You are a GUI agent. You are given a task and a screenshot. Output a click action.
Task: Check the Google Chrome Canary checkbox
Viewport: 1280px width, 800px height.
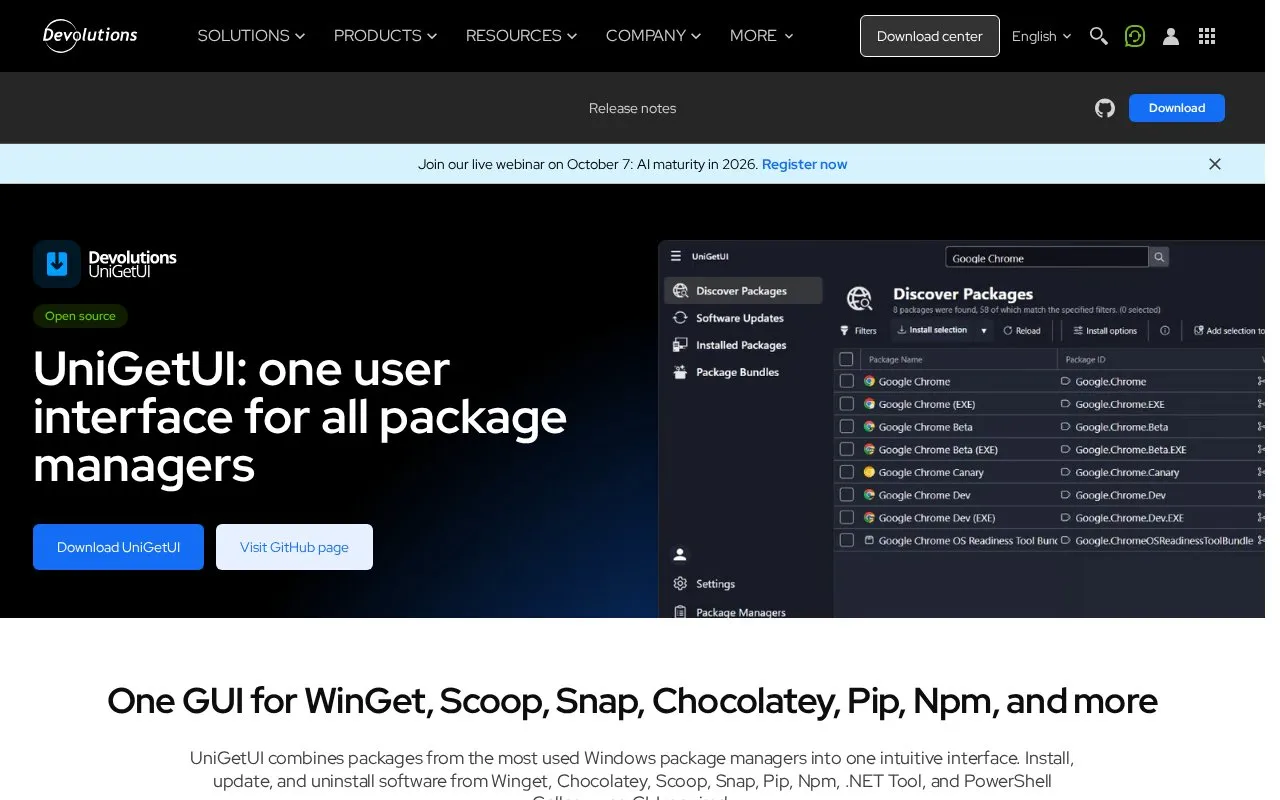click(846, 472)
